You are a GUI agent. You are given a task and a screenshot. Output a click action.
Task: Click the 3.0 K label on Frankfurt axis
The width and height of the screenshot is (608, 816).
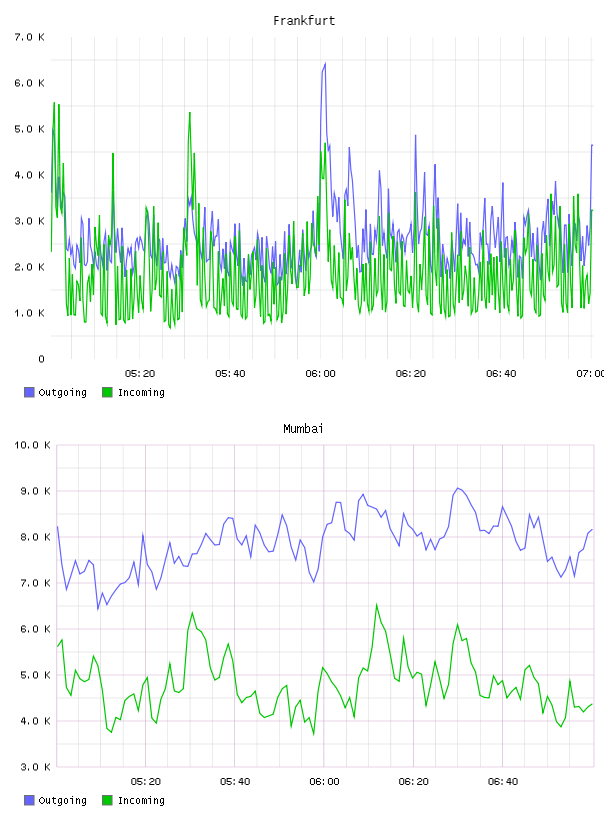[30, 221]
